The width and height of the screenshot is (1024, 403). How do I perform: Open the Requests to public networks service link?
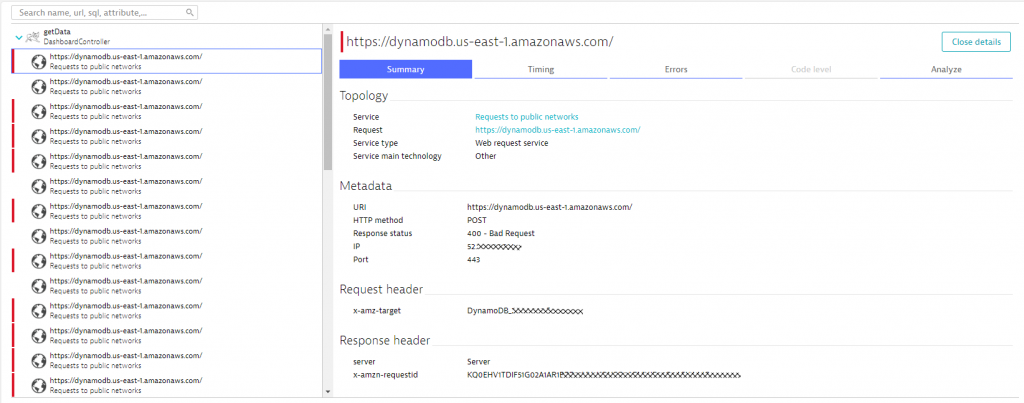coord(526,117)
